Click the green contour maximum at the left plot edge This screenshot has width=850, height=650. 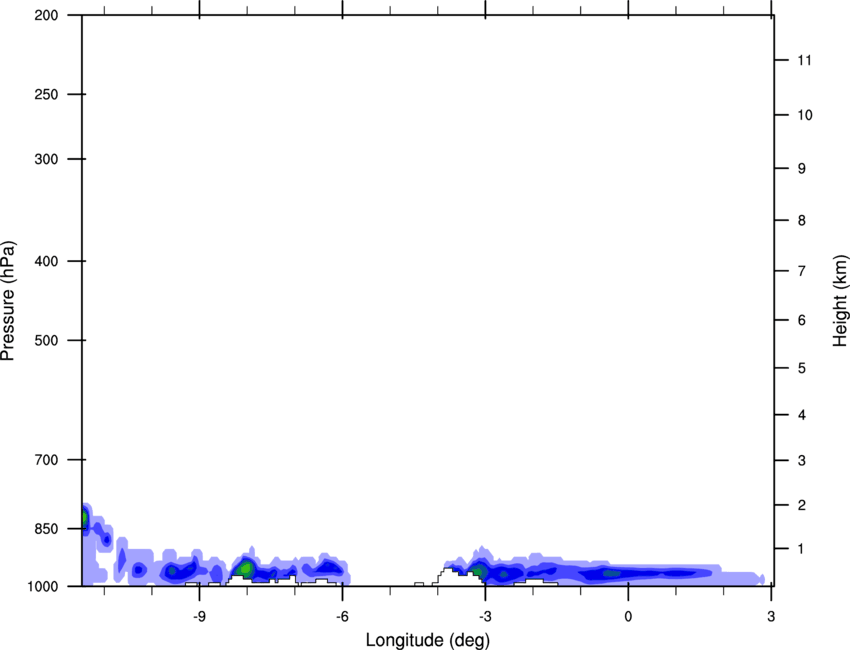85,519
